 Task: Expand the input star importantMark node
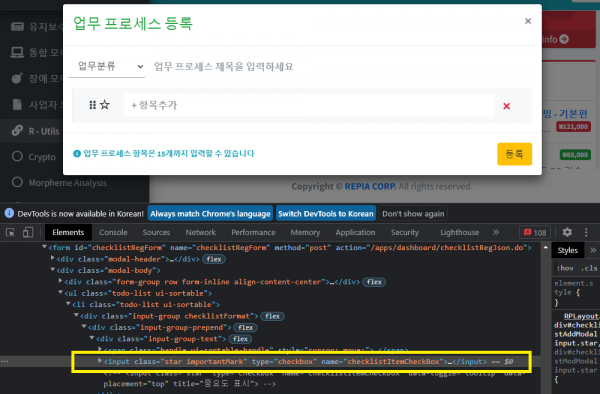100,360
